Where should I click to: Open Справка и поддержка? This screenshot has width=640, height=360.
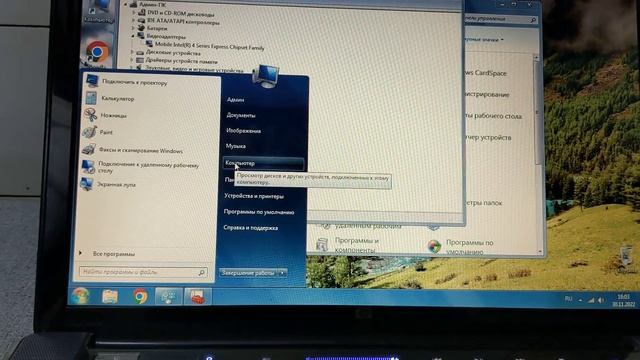[x=251, y=228]
